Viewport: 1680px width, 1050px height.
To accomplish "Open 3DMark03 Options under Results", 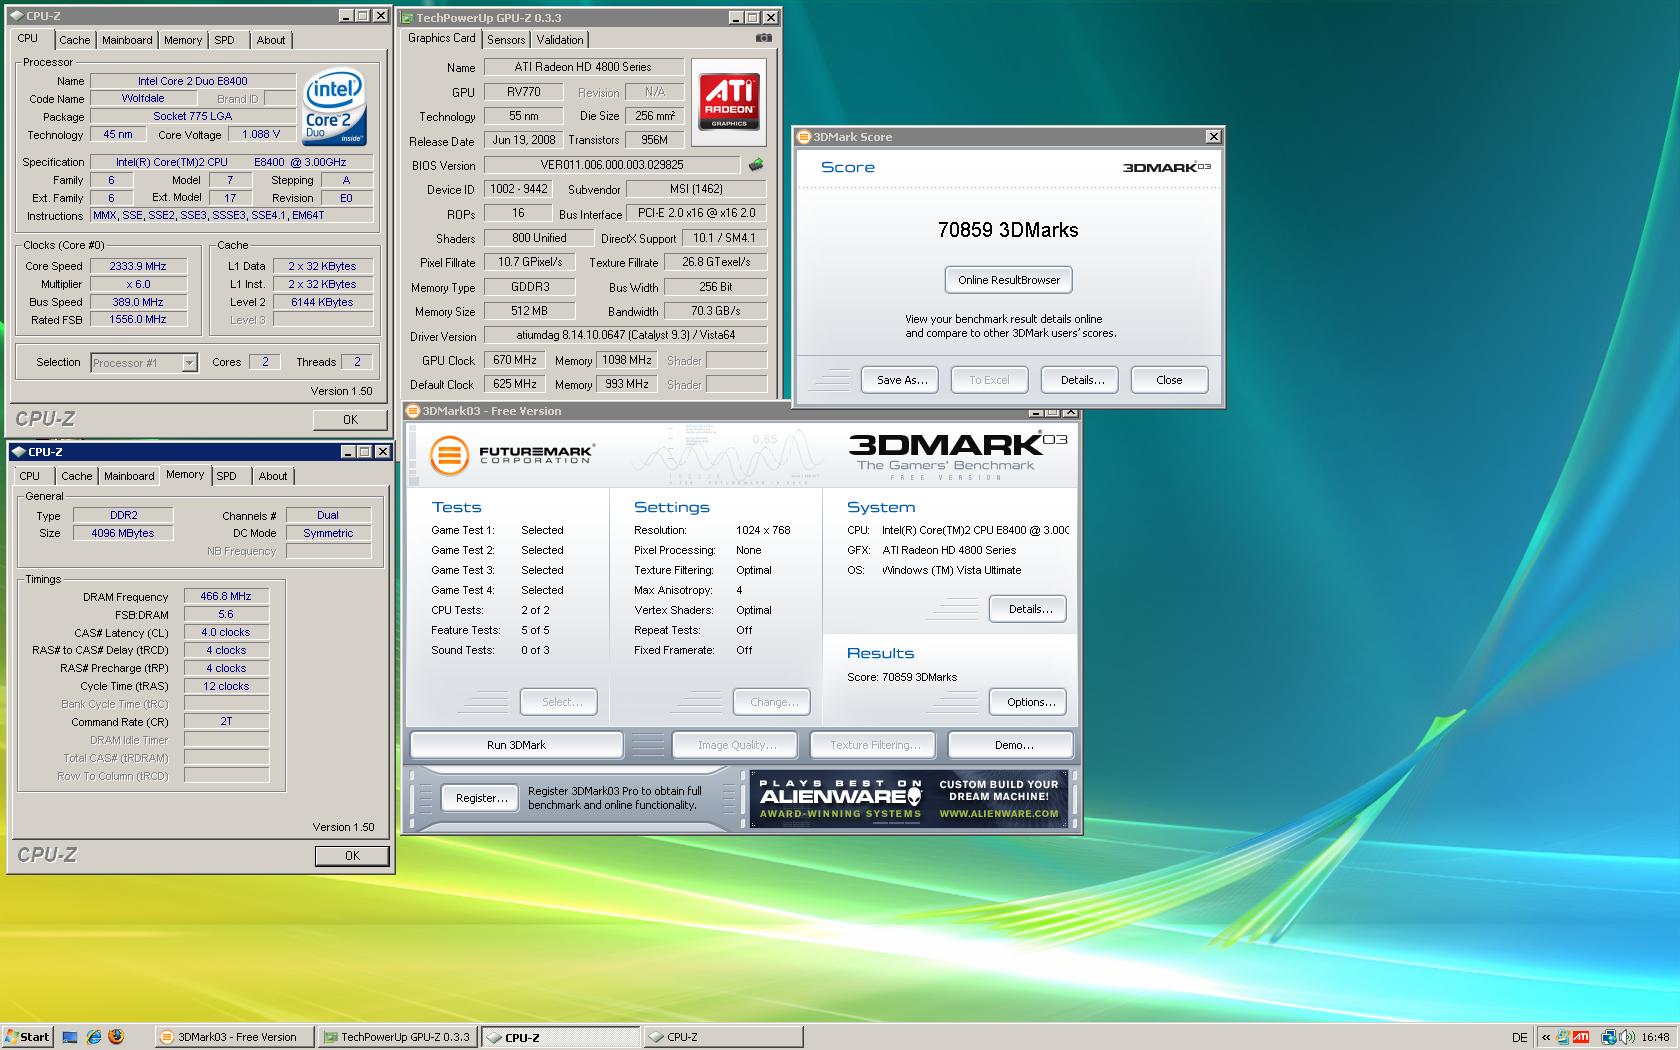I will pos(1030,702).
